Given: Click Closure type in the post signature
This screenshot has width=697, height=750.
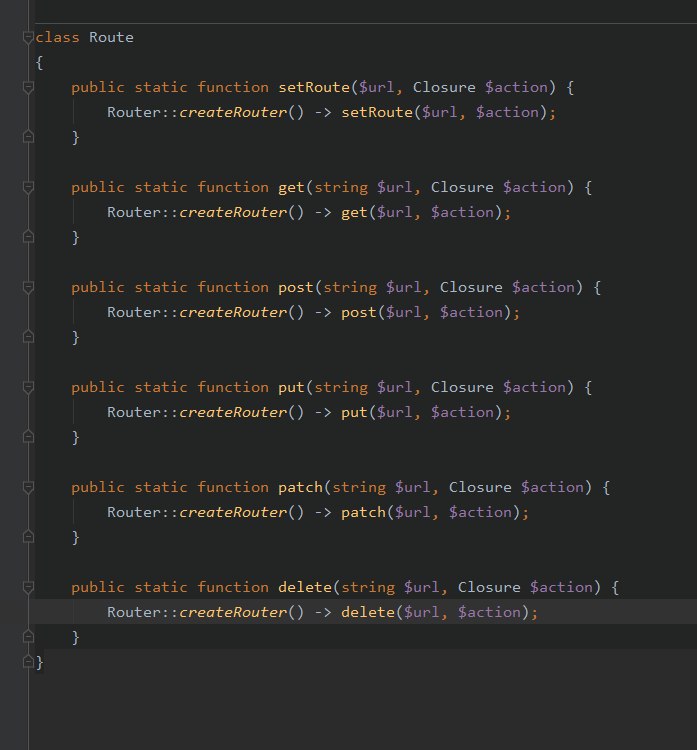Looking at the screenshot, I should coord(471,287).
